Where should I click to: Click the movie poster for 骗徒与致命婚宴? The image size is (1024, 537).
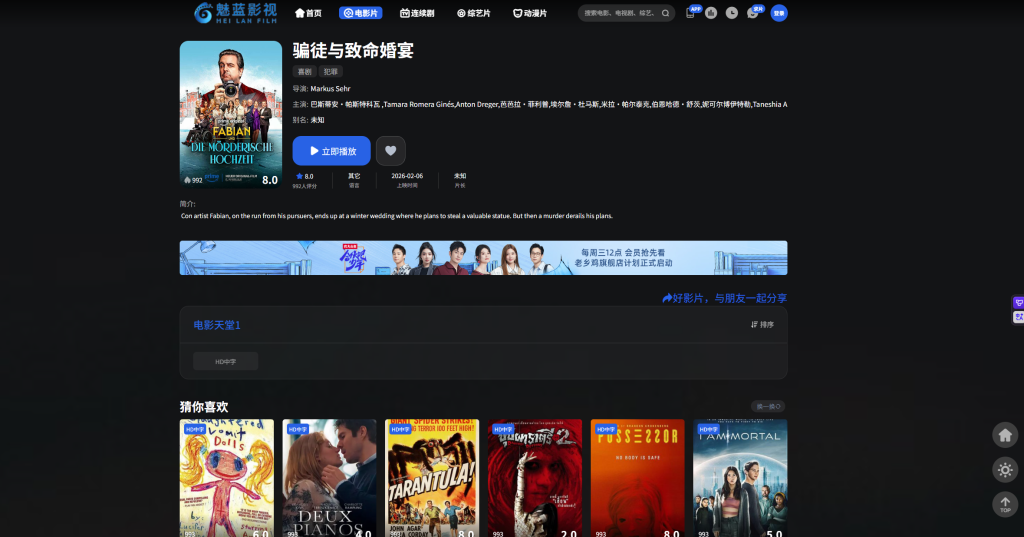[231, 114]
